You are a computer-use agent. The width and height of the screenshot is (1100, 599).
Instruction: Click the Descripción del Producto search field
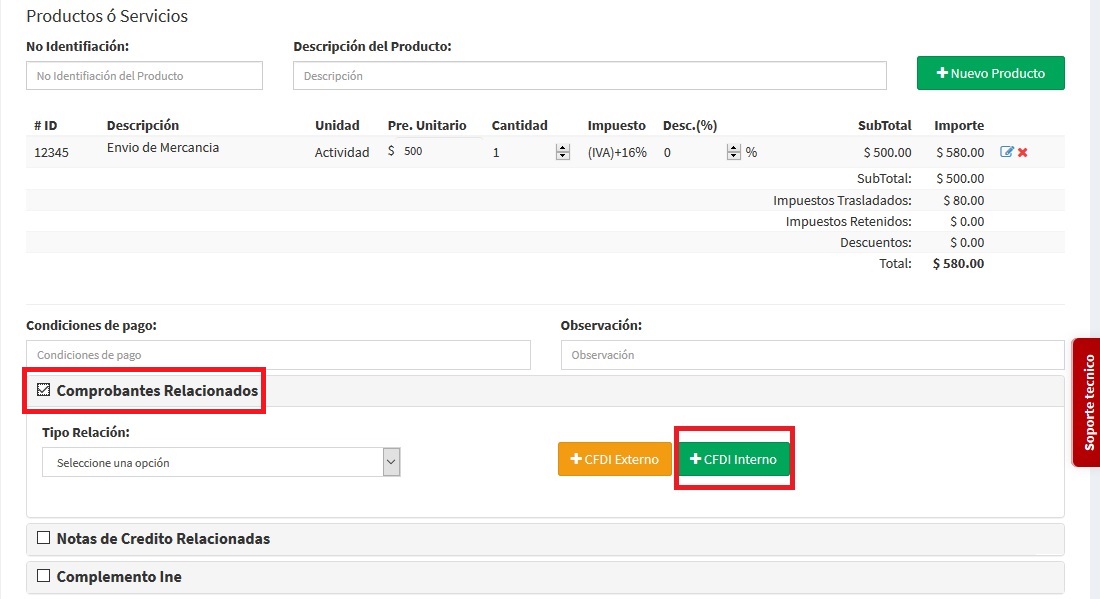pyautogui.click(x=589, y=76)
